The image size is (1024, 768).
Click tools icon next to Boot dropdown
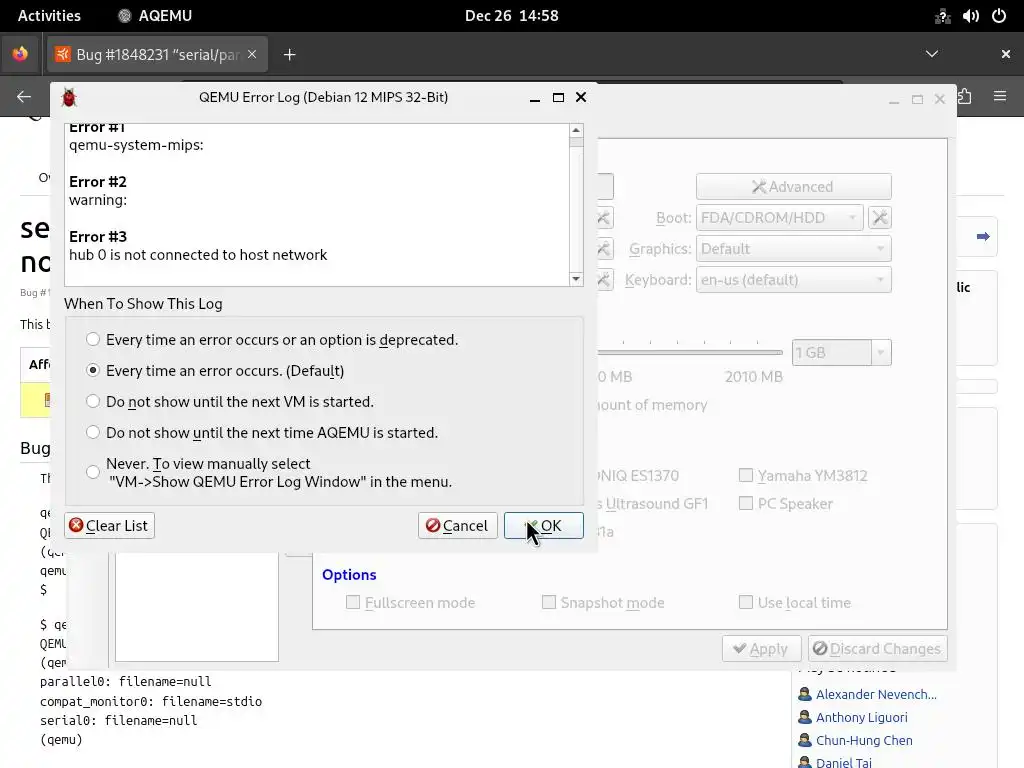(x=880, y=217)
